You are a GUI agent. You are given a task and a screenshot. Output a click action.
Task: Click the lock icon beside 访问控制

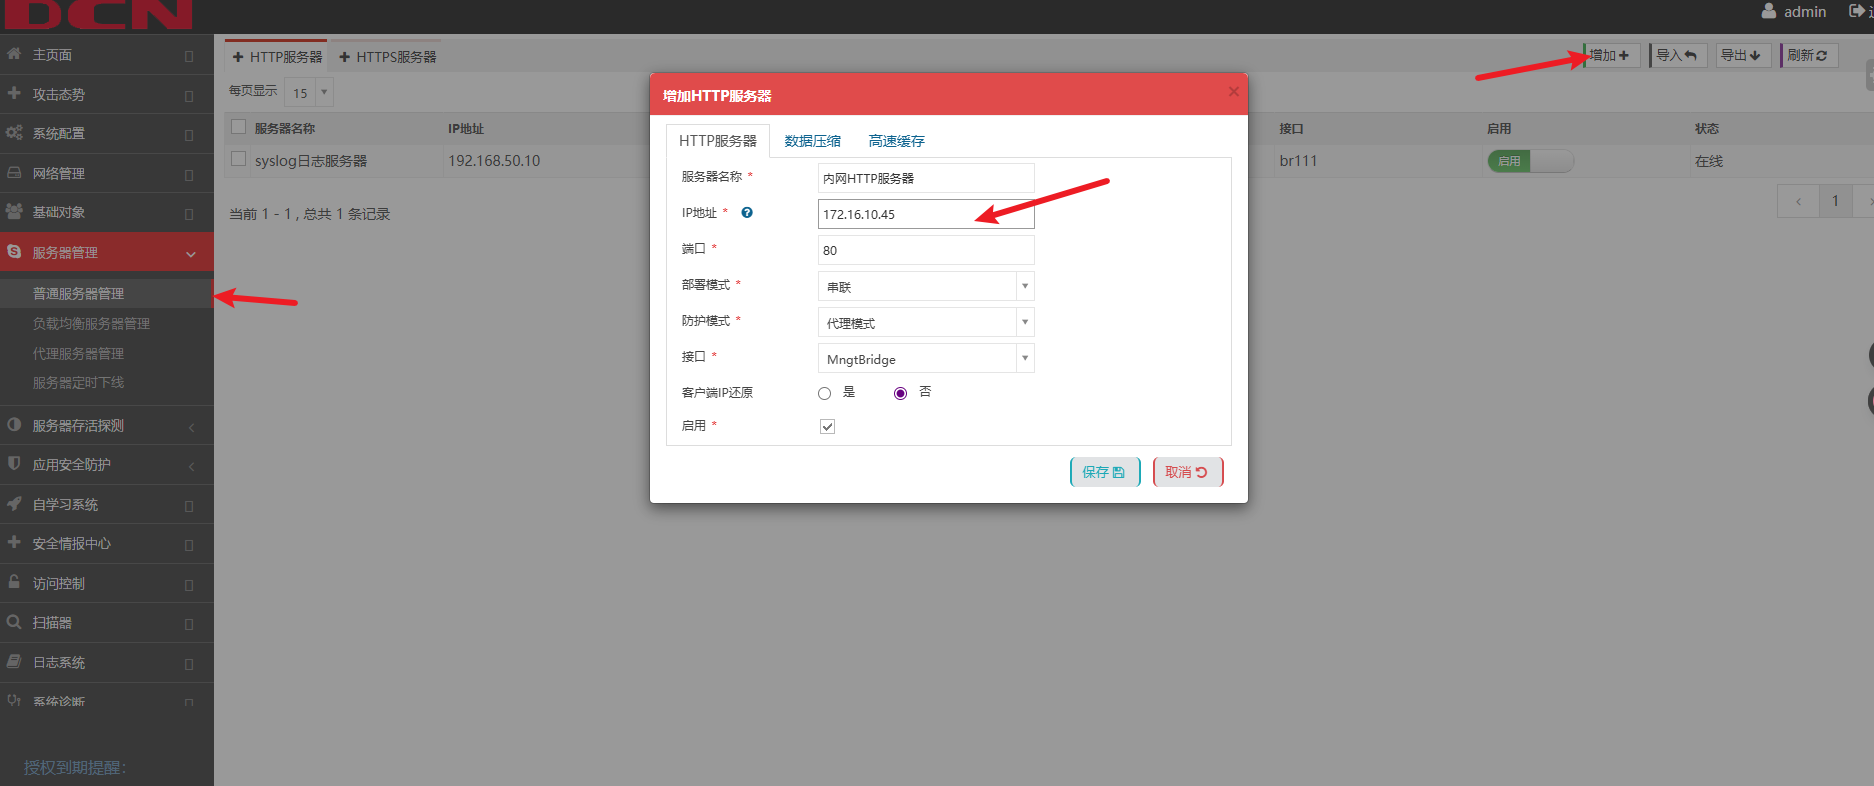(14, 581)
